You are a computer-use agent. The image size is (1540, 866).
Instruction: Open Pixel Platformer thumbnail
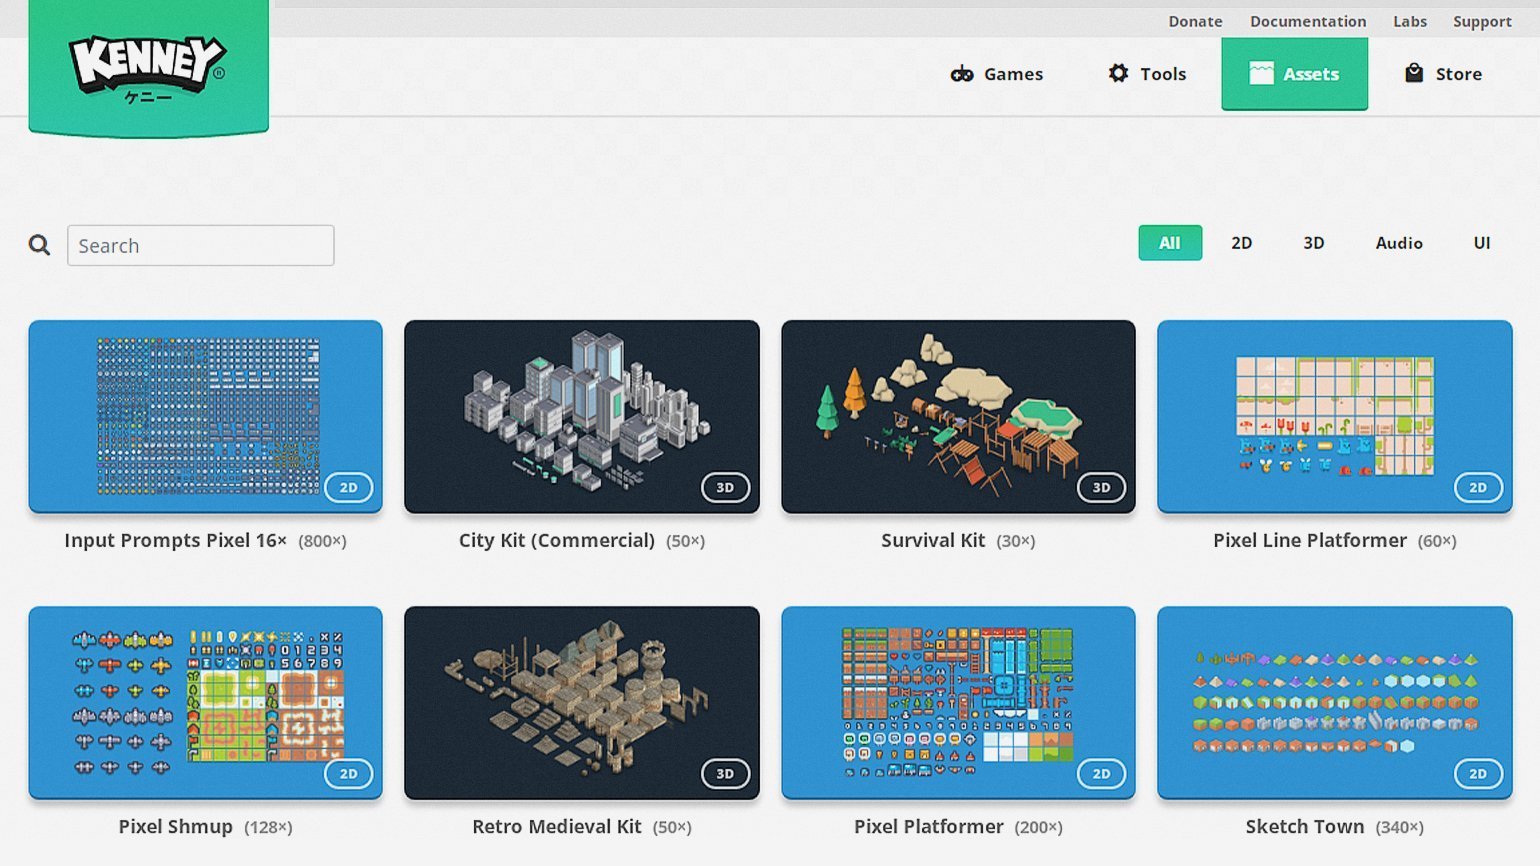coord(958,702)
